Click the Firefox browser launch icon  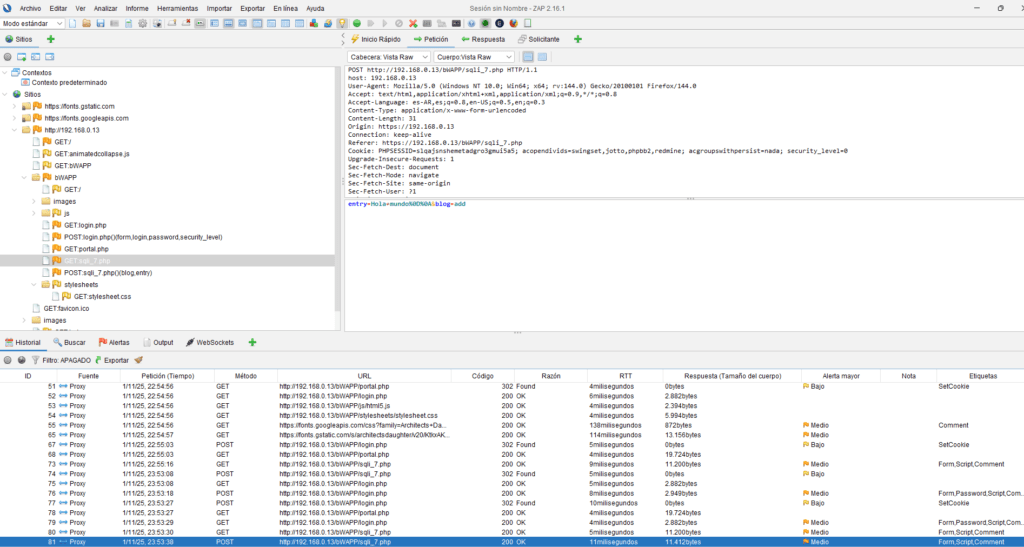[514, 22]
